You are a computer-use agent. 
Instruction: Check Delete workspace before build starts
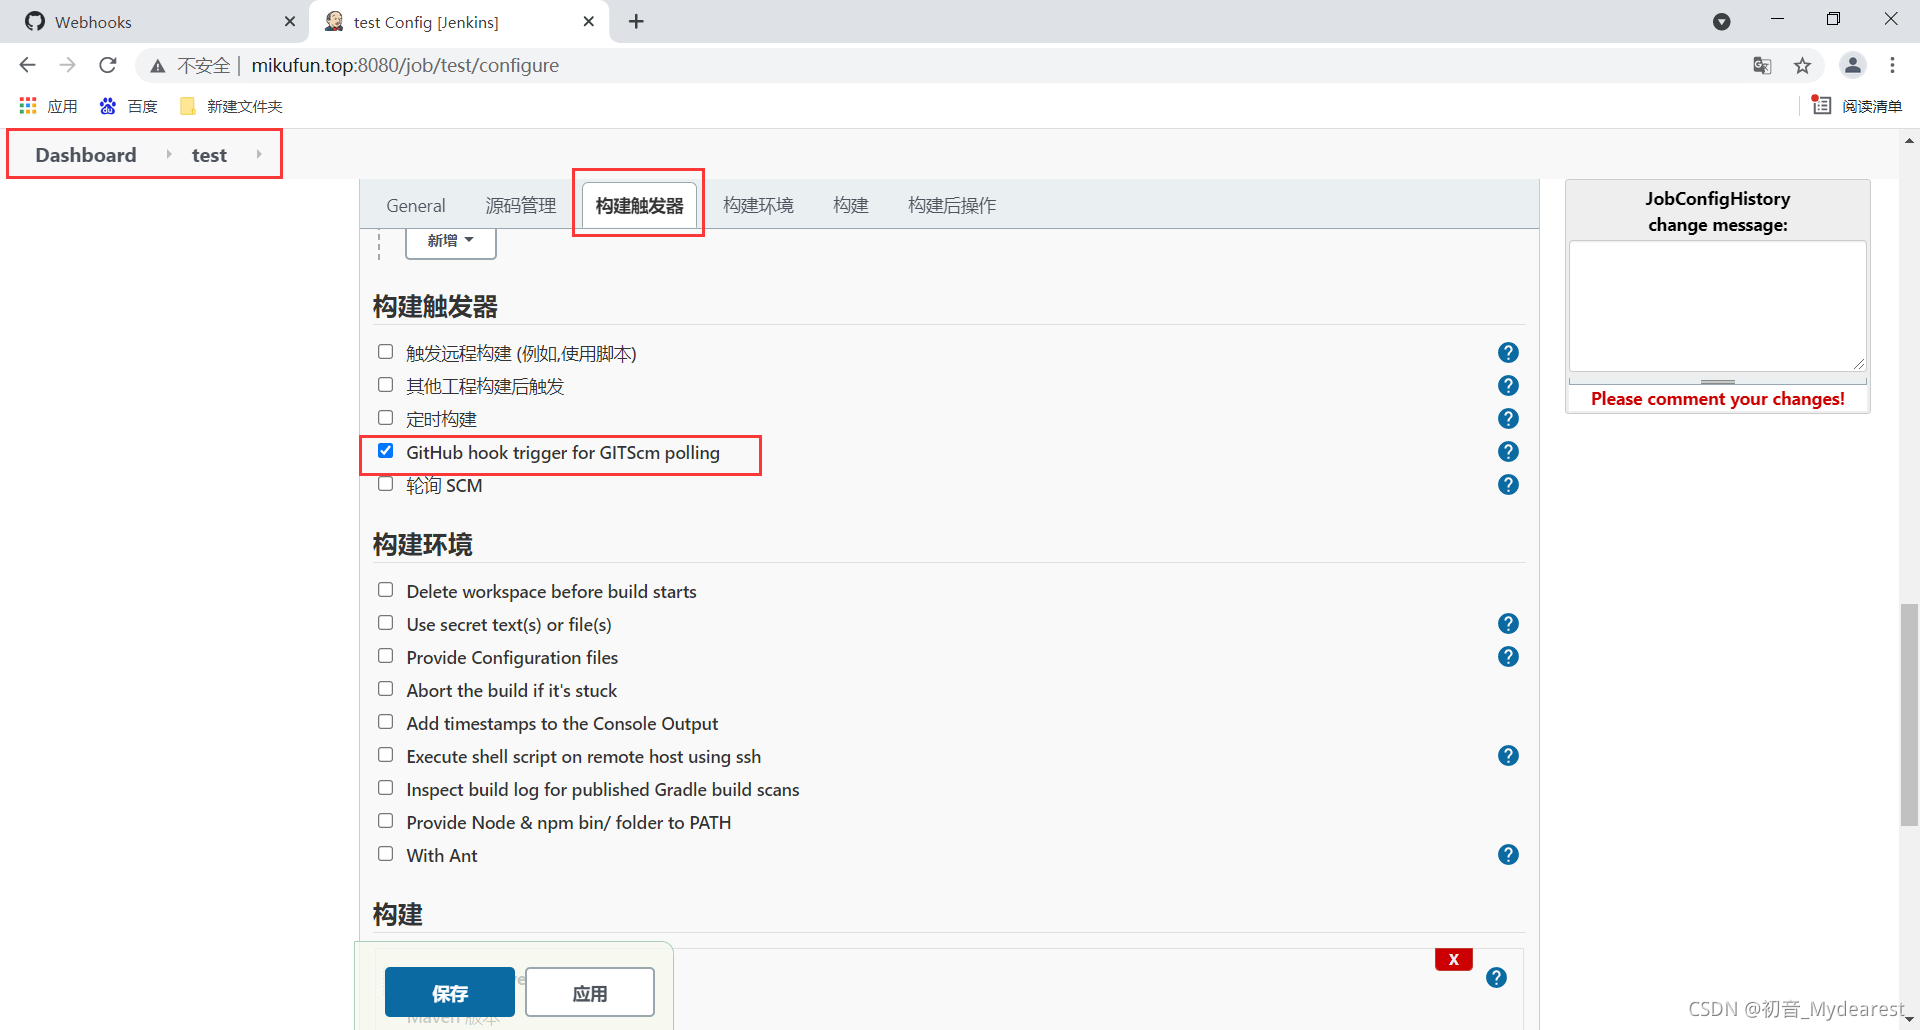[x=385, y=590]
